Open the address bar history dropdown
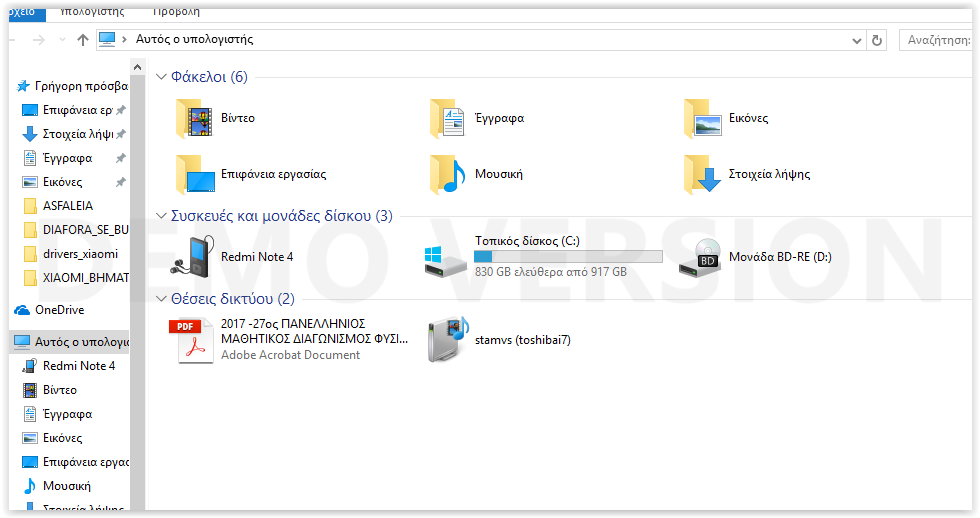The height and width of the screenshot is (518, 980). pyautogui.click(x=857, y=41)
